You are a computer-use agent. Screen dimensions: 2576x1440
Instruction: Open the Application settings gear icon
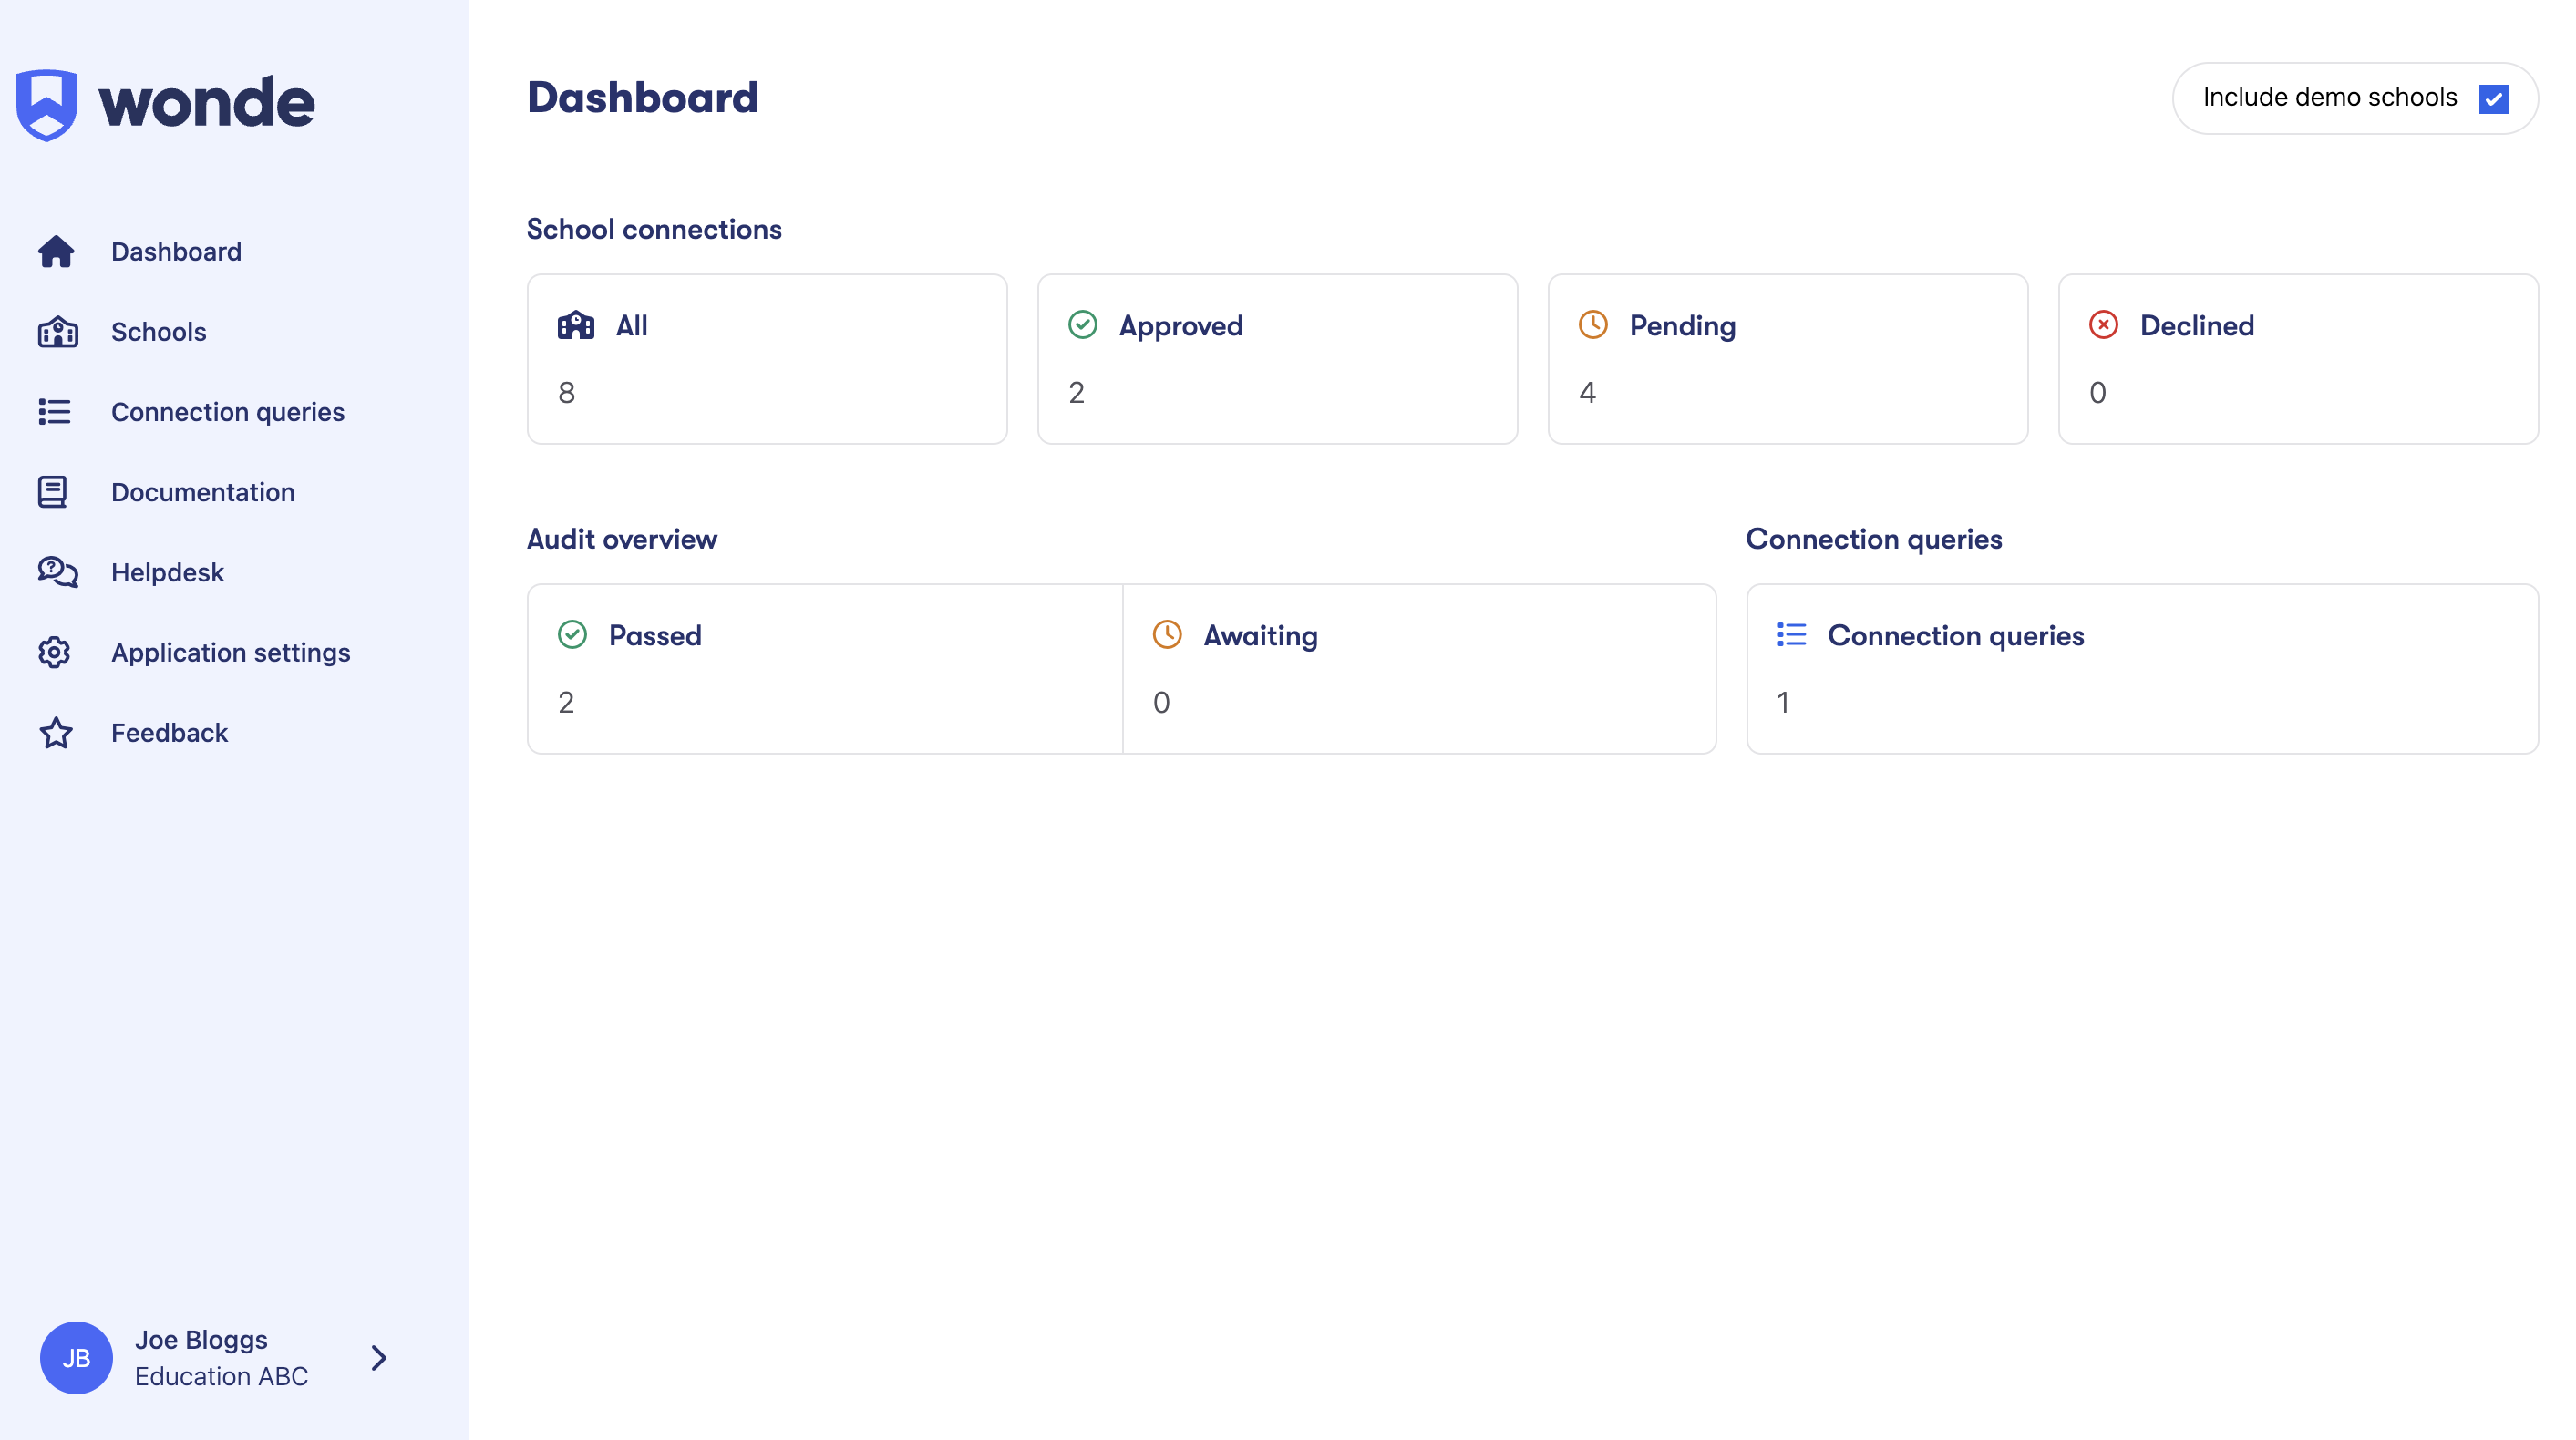(x=54, y=652)
